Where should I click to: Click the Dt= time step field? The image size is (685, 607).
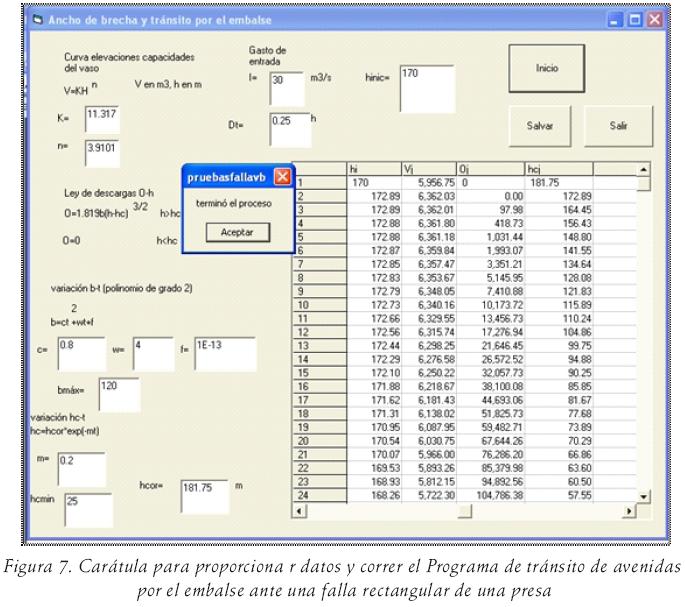click(x=285, y=126)
